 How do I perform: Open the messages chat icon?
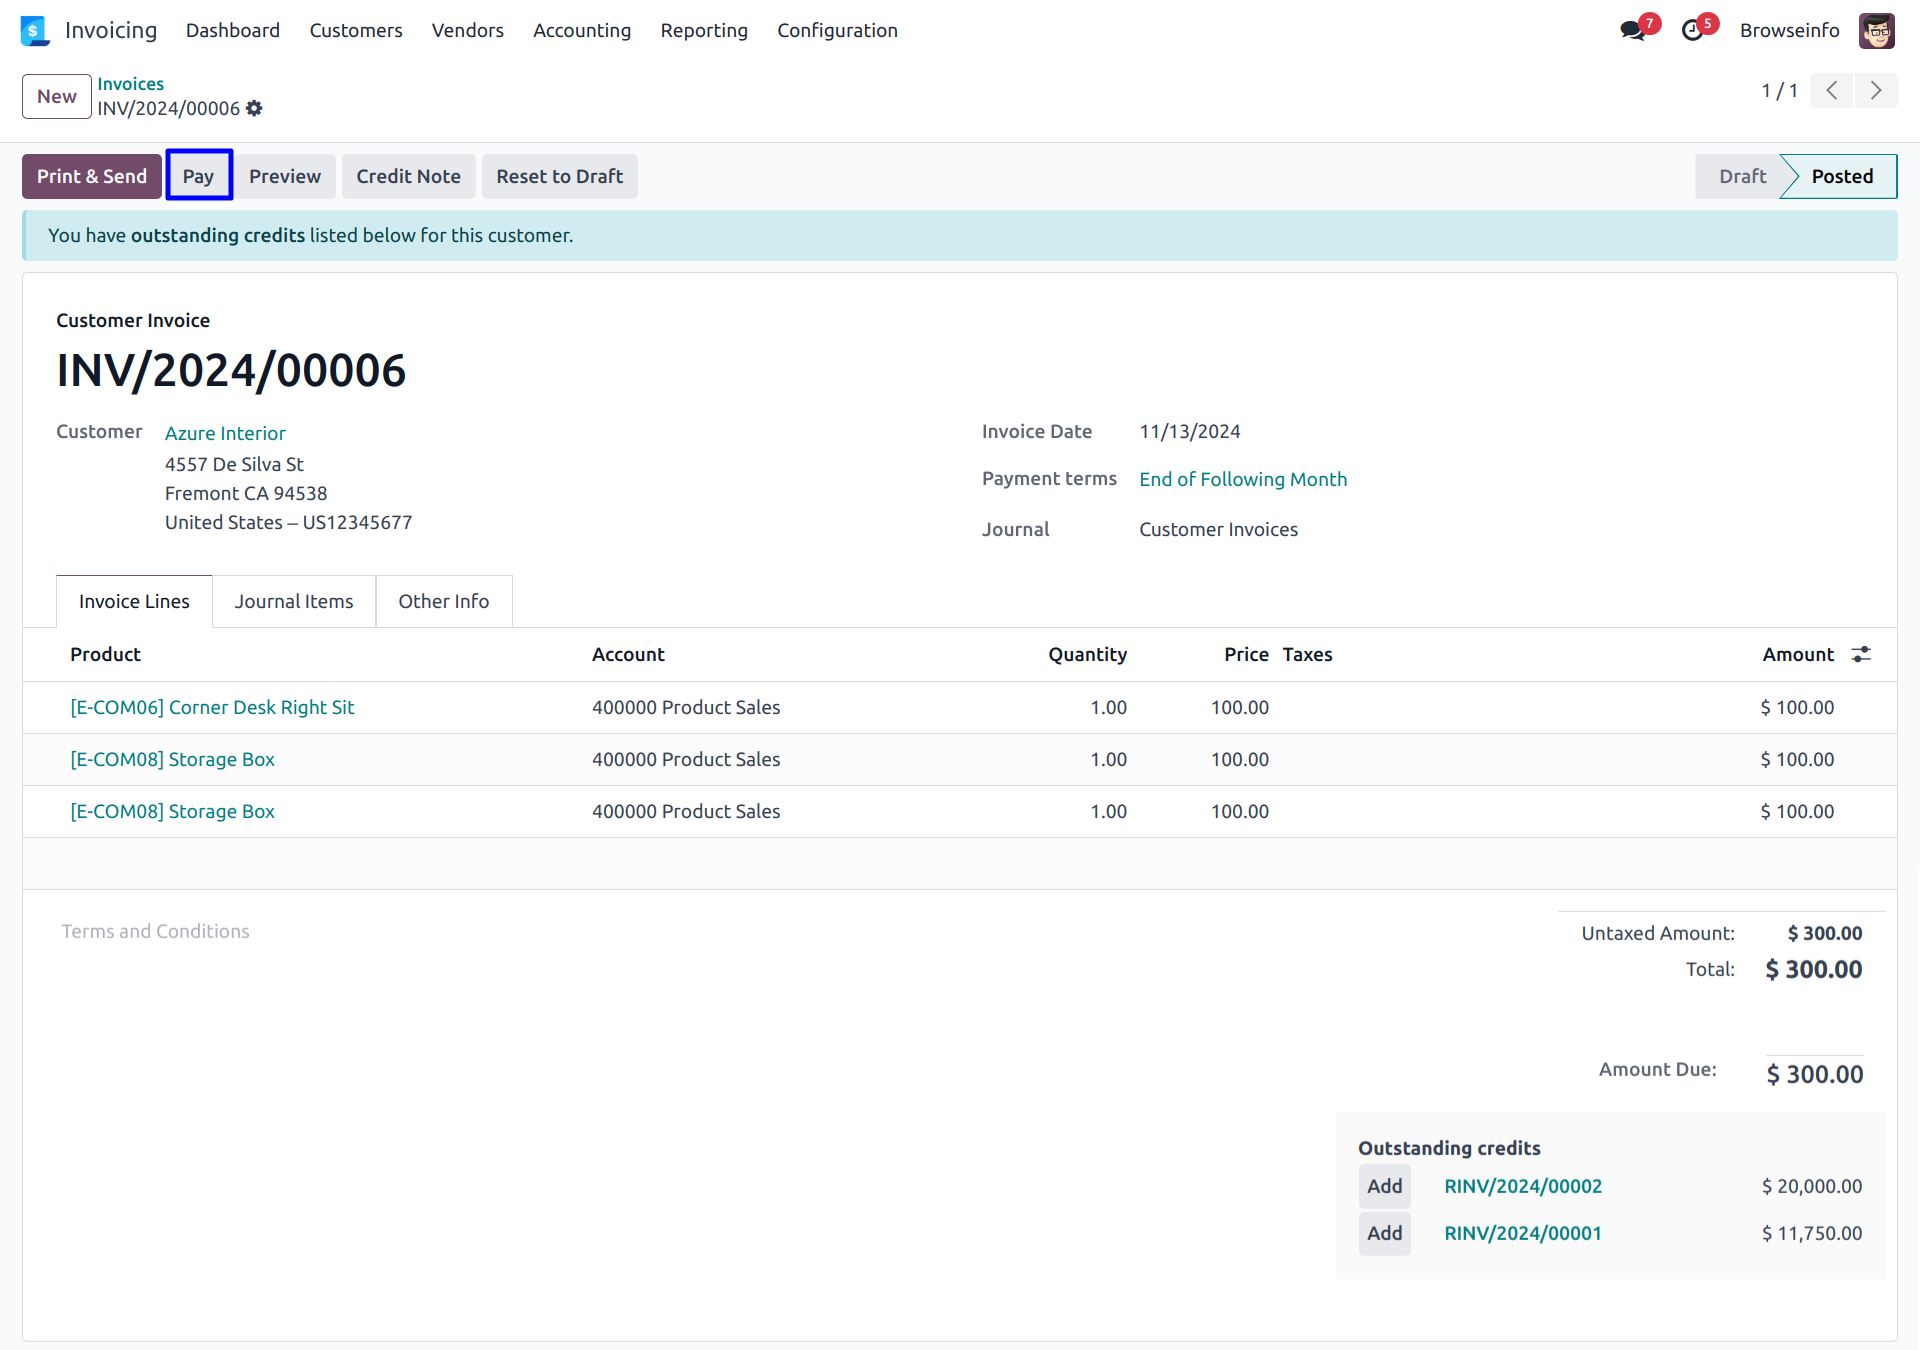[1632, 31]
